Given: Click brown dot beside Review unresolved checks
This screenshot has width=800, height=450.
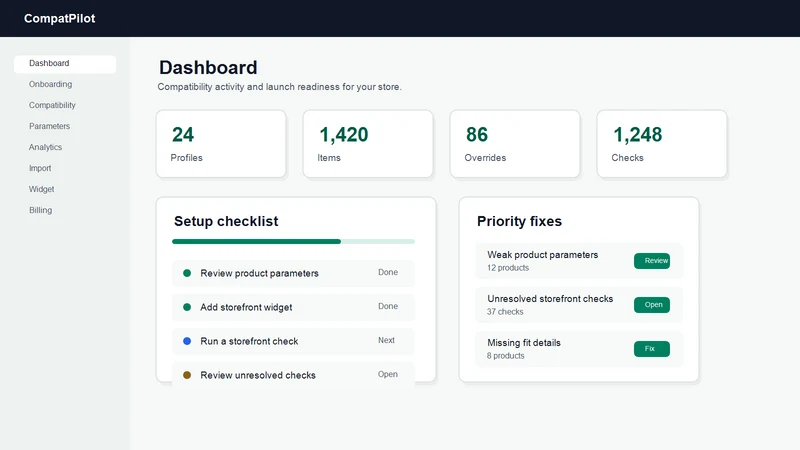Looking at the screenshot, I should tap(187, 375).
